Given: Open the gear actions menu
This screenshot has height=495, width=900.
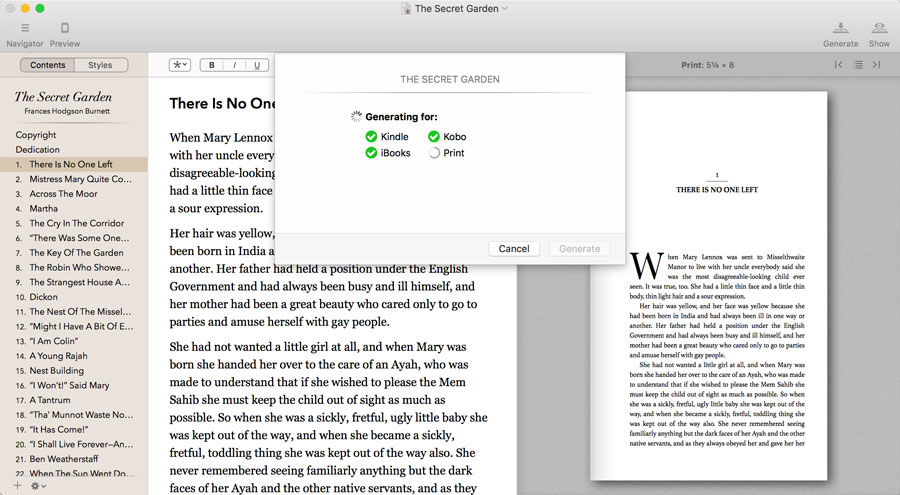Looking at the screenshot, I should click(38, 486).
